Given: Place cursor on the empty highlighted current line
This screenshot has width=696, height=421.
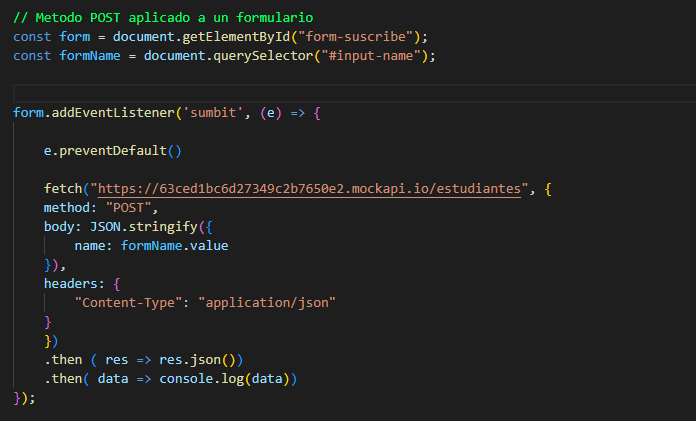Looking at the screenshot, I should point(355,94).
